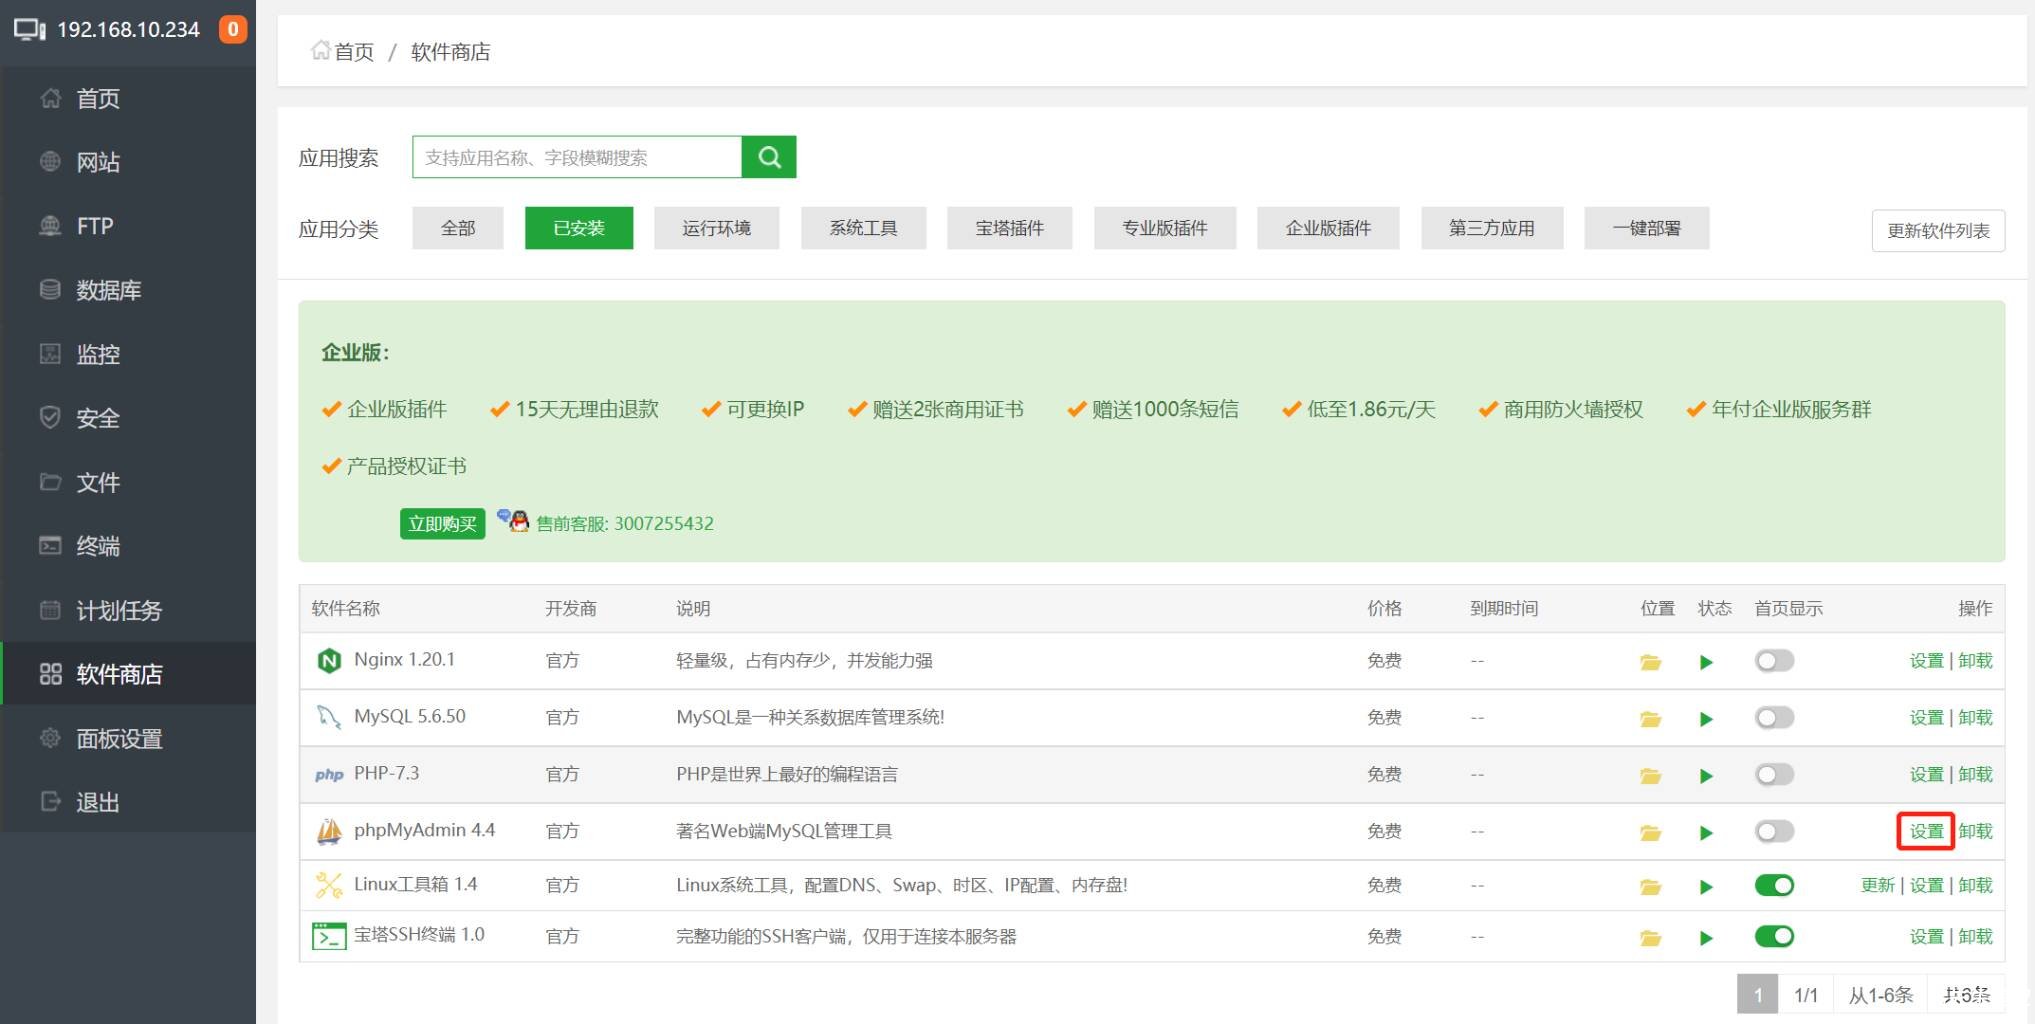Click the 首页 breadcrumb link

[x=354, y=51]
